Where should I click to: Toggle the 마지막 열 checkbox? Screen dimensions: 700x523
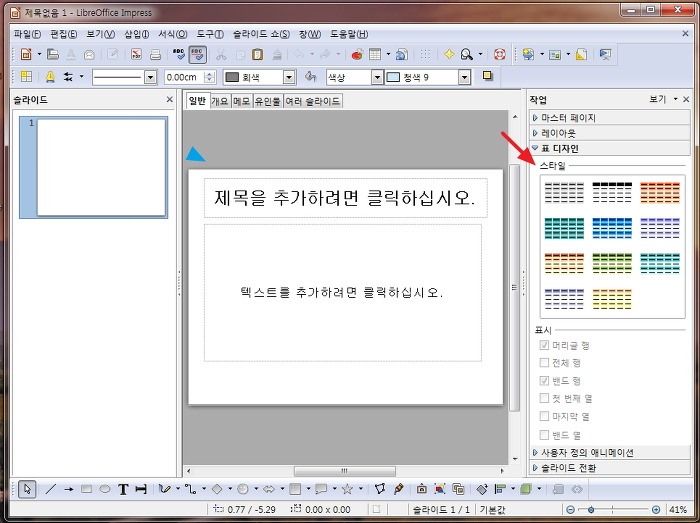tap(544, 416)
